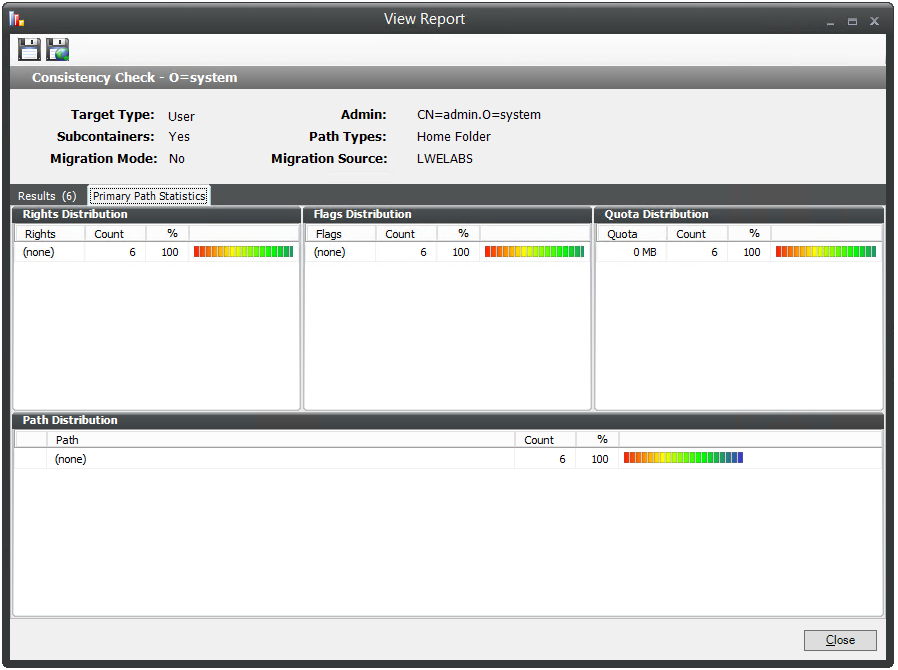The height and width of the screenshot is (670, 898).
Task: Click the Save as HTML floppy icon with globe
Action: [57, 50]
